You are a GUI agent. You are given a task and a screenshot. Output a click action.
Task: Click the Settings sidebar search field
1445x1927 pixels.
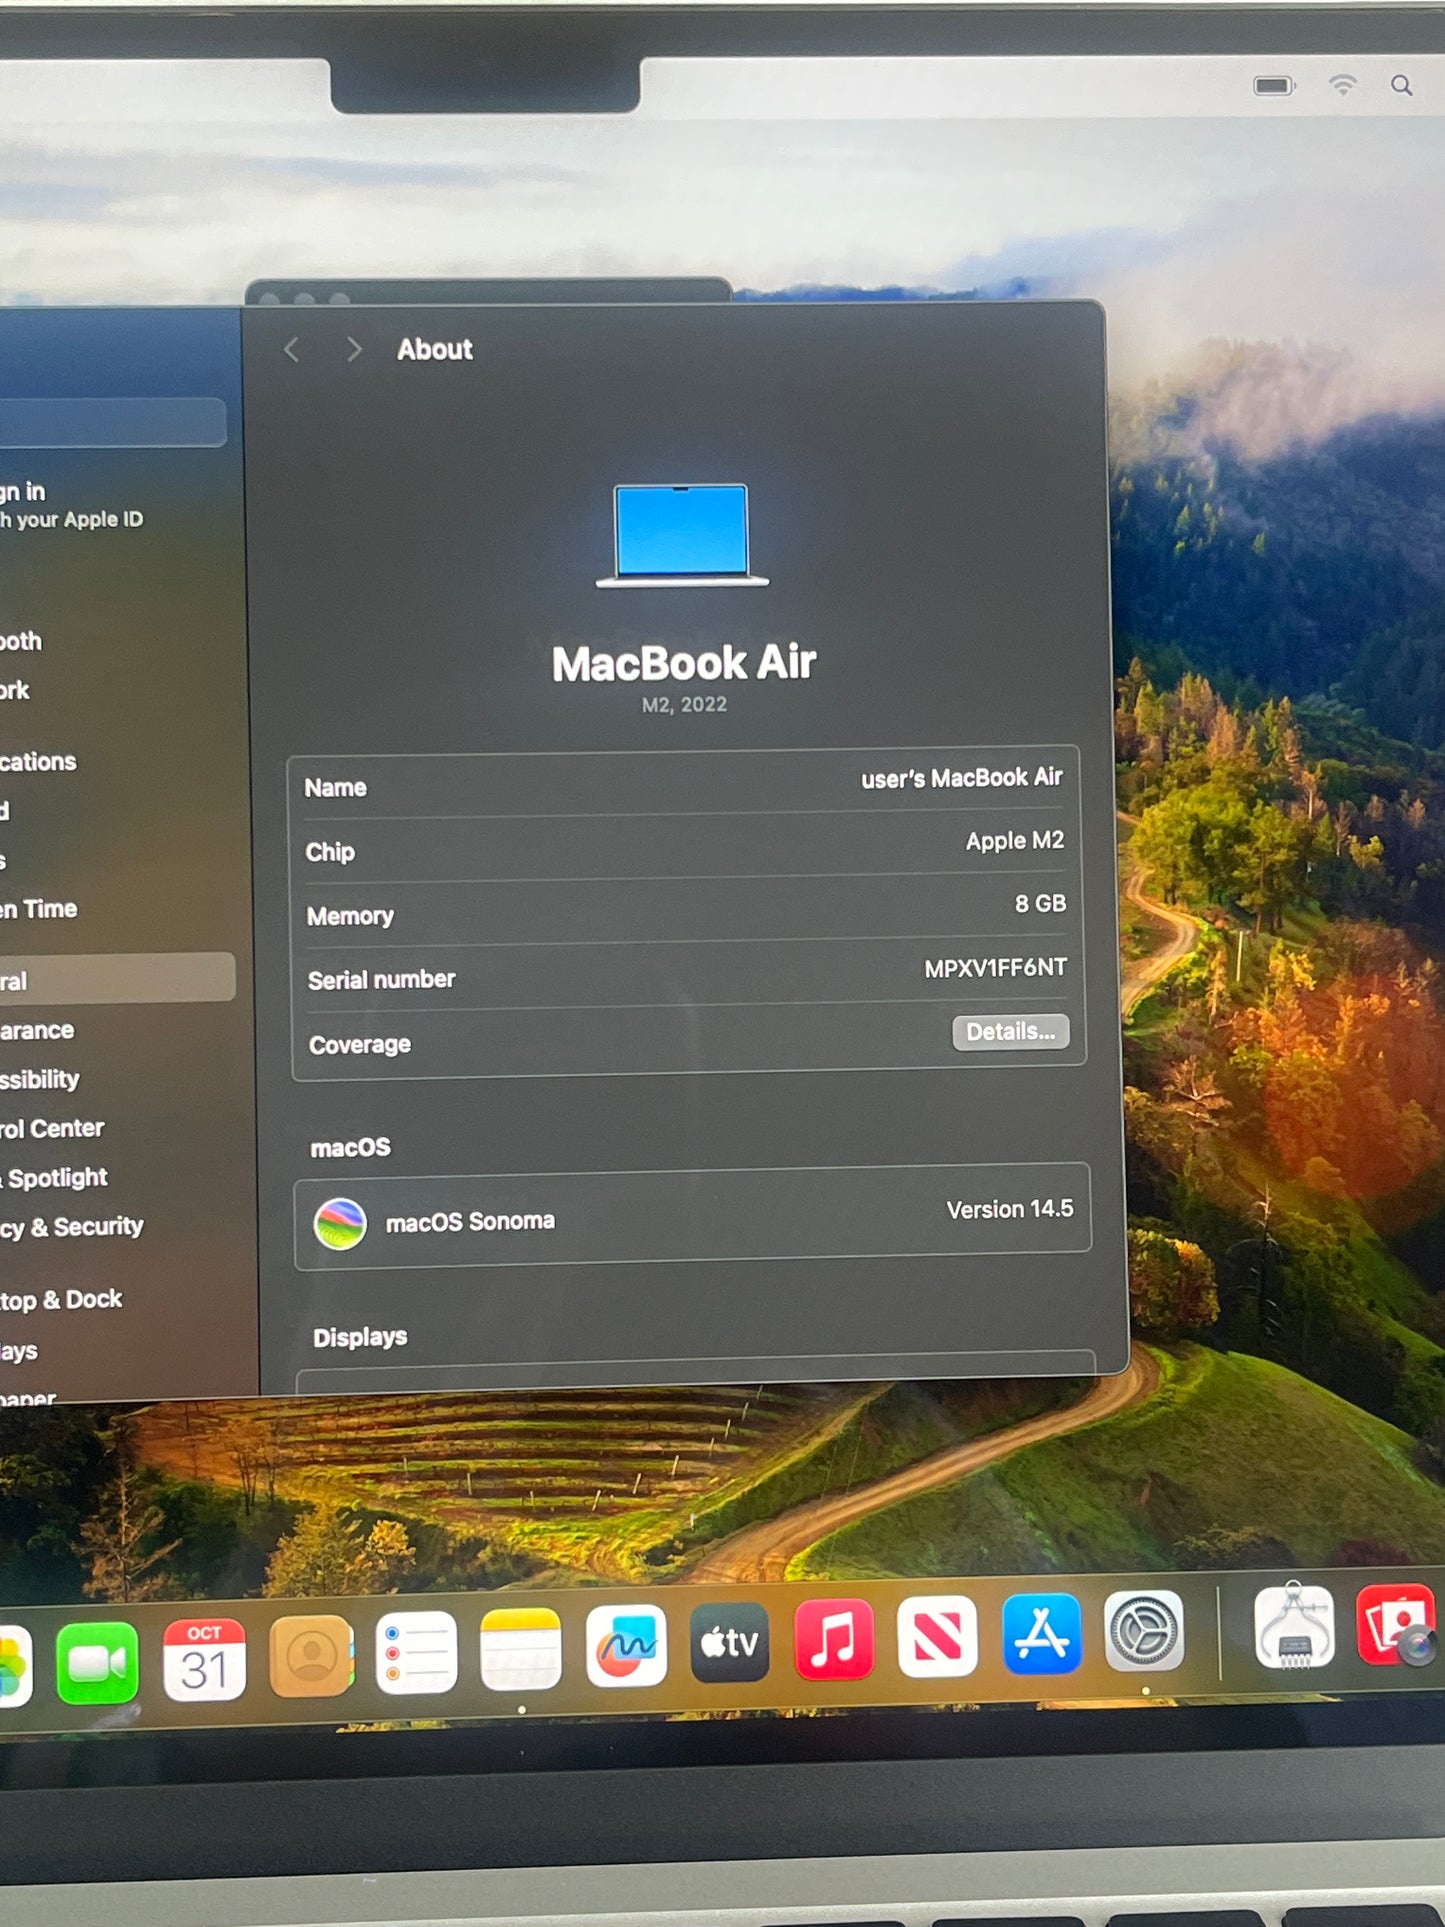click(112, 422)
